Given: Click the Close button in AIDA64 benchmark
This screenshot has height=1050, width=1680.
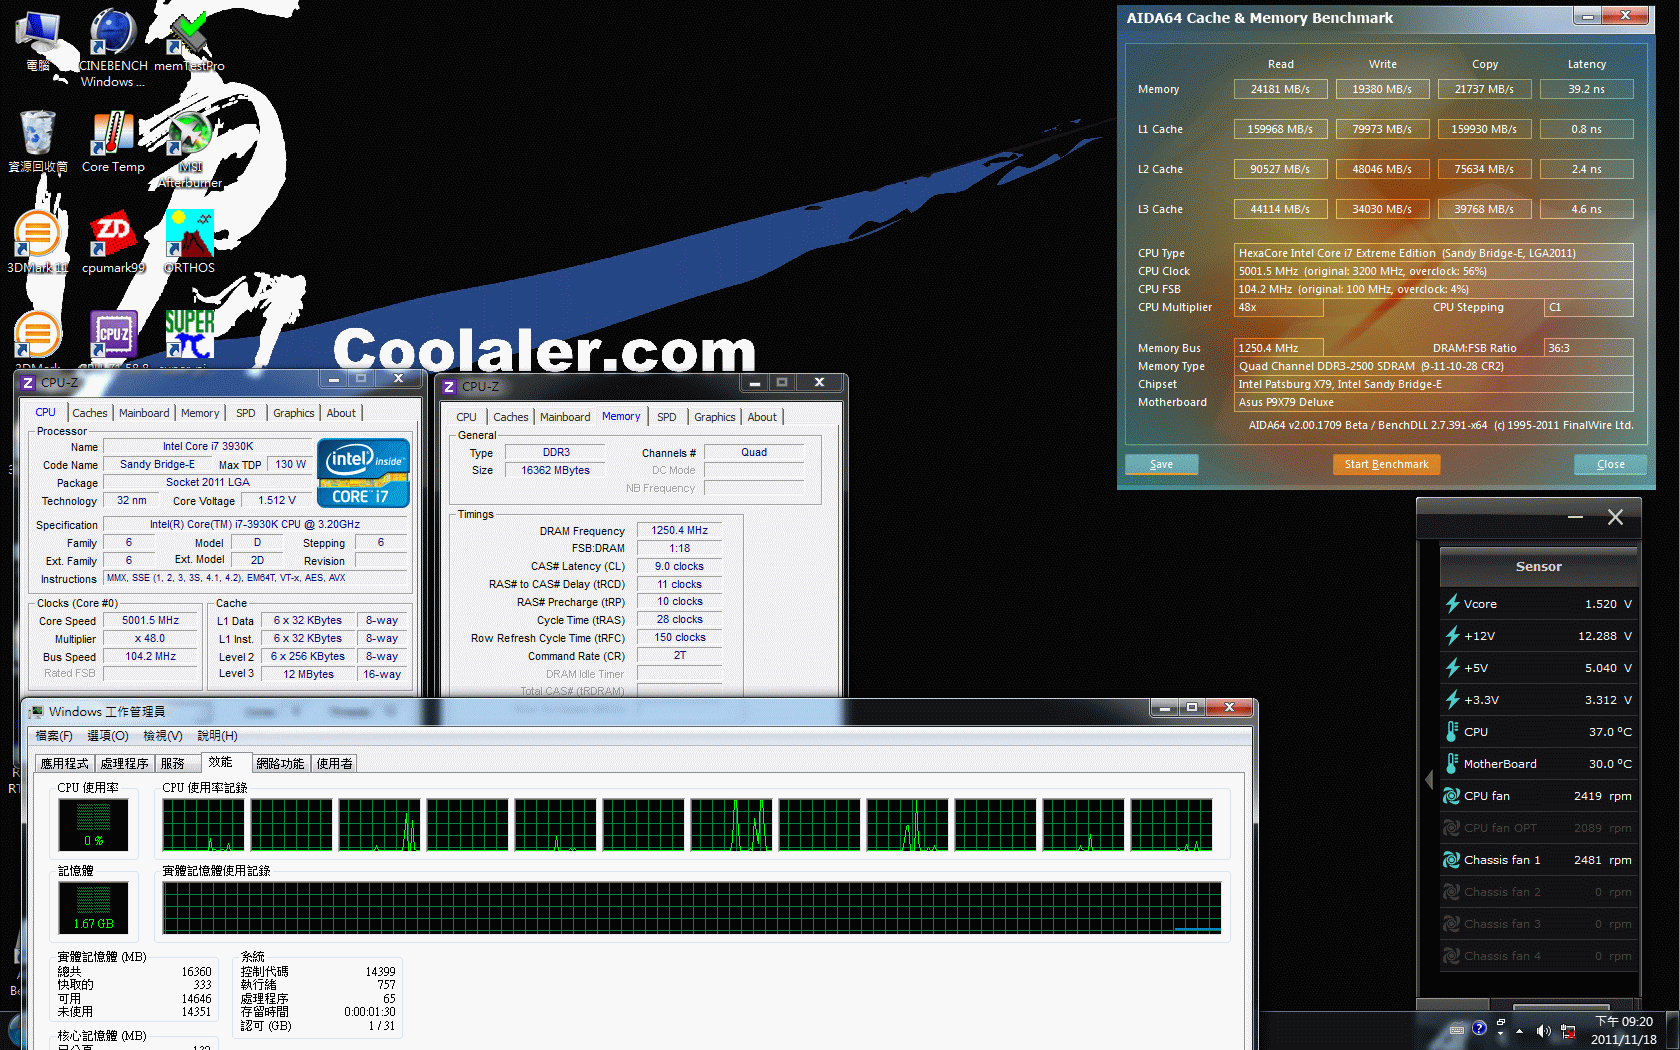Looking at the screenshot, I should click(x=1610, y=464).
